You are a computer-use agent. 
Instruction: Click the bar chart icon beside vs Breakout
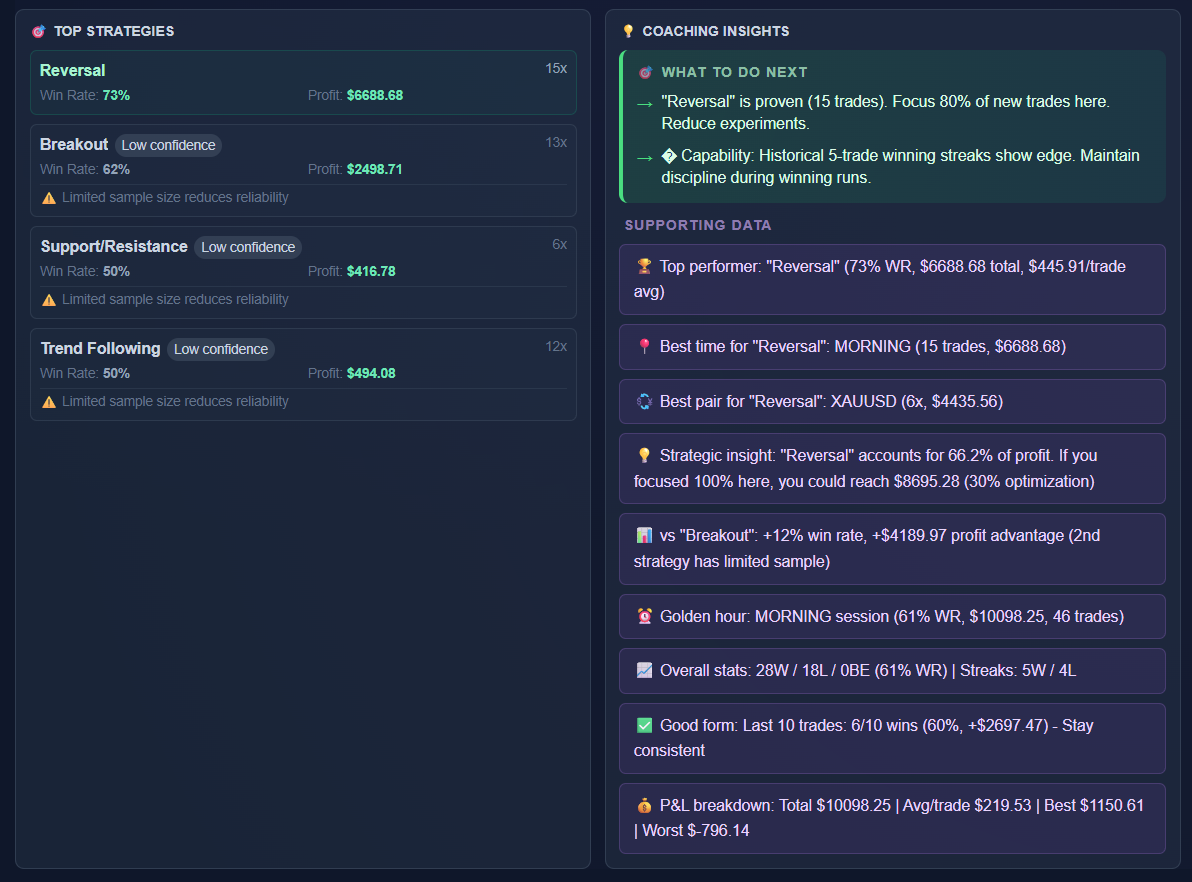(644, 536)
